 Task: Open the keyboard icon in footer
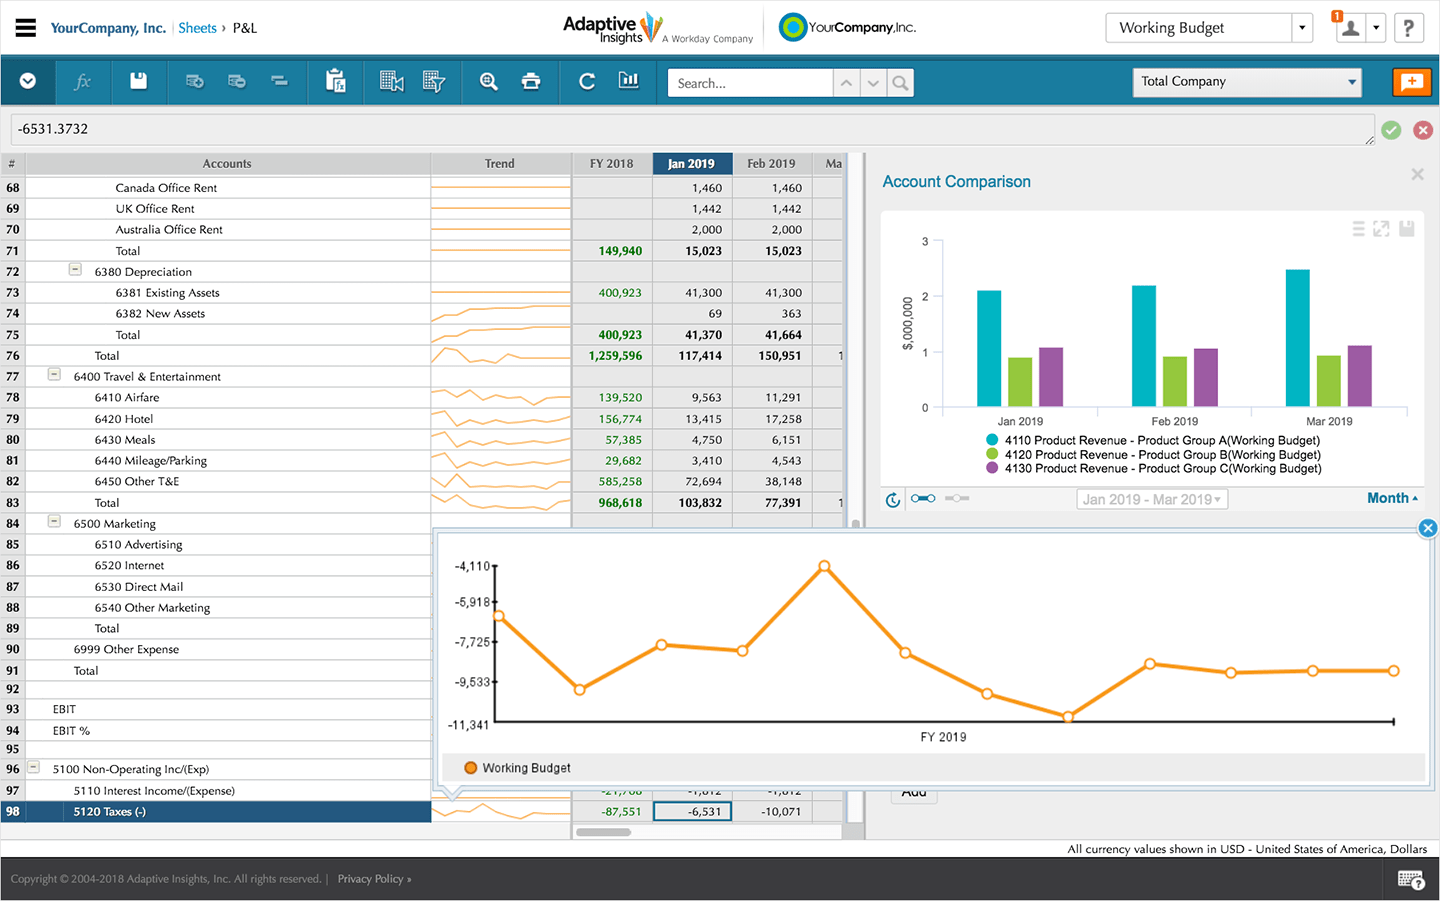click(1411, 880)
